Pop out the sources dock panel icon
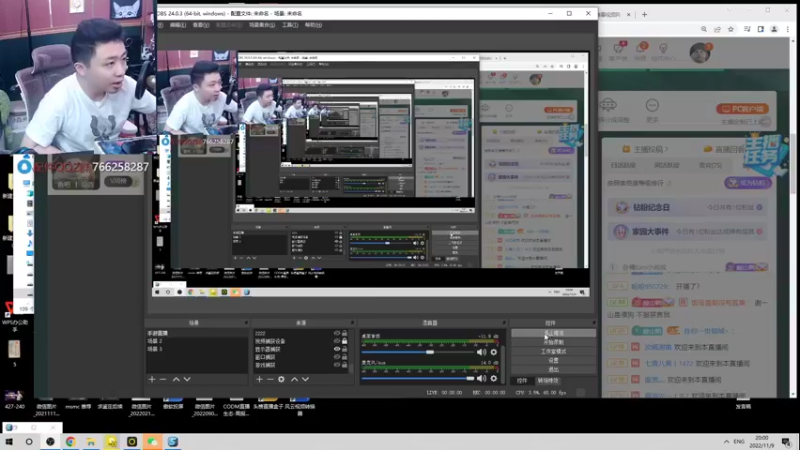 352,323
